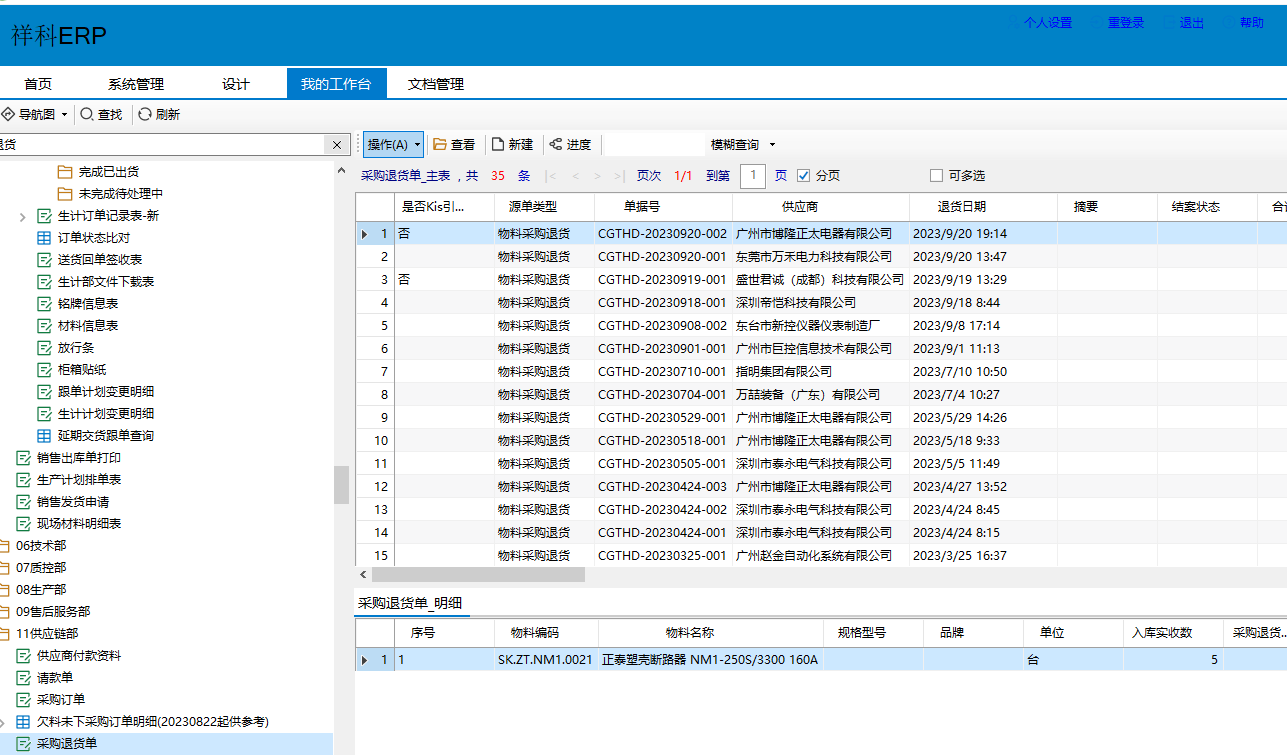This screenshot has height=755, width=1287.
Task: Click the 进度 progress icon
Action: 556,145
